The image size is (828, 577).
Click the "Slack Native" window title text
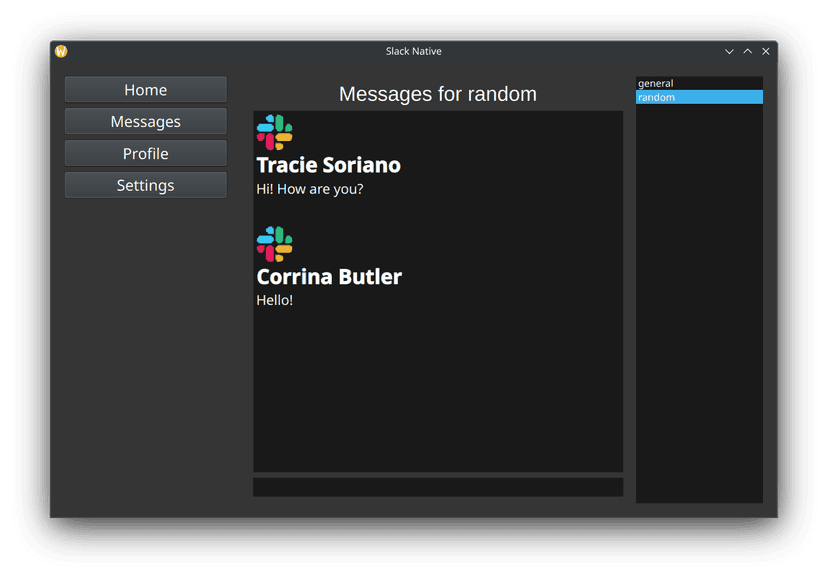(414, 51)
